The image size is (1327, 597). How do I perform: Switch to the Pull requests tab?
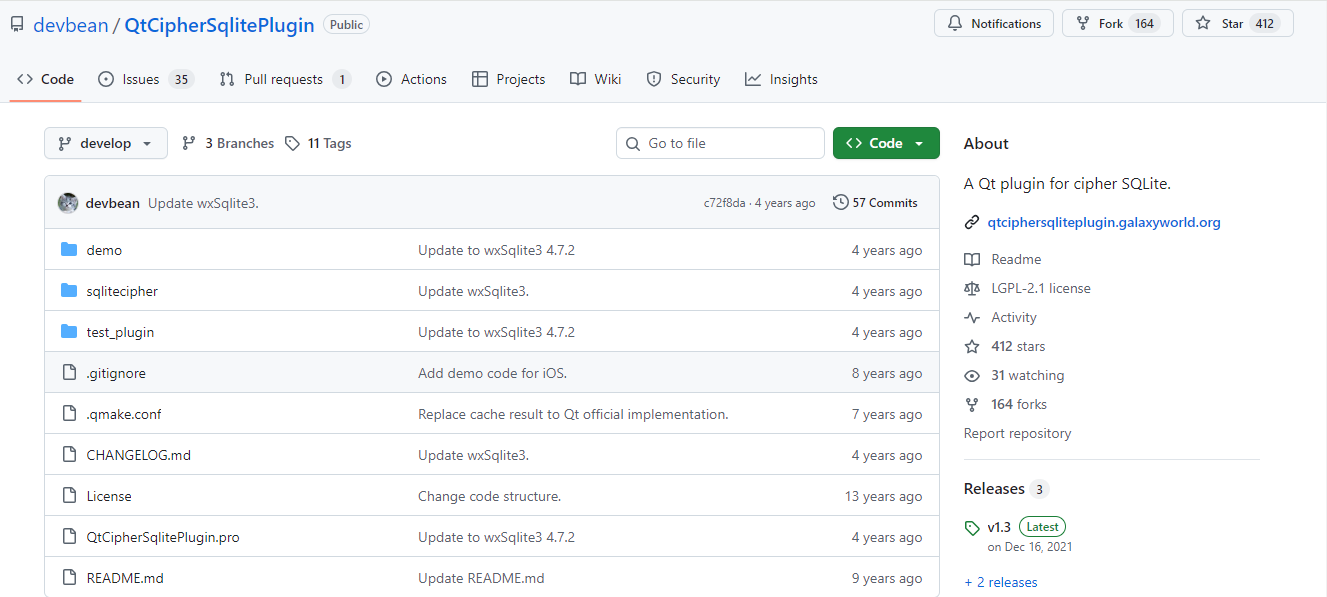click(285, 79)
